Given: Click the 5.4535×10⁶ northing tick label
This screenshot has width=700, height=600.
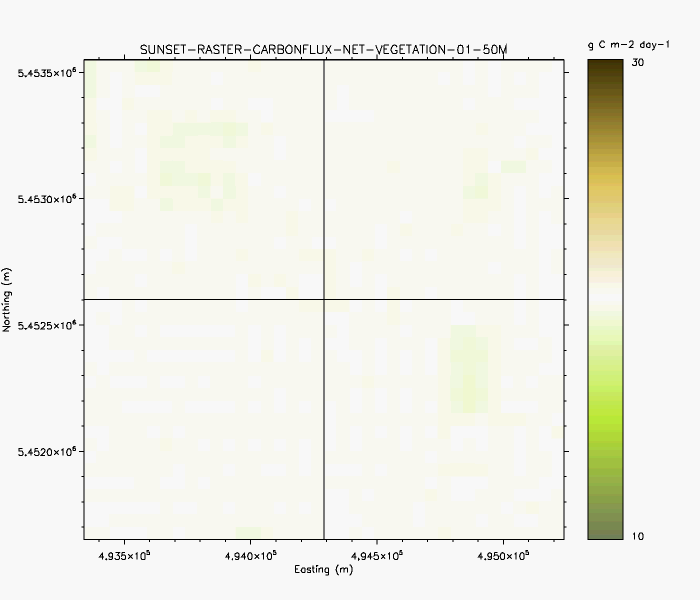Looking at the screenshot, I should click(48, 73).
